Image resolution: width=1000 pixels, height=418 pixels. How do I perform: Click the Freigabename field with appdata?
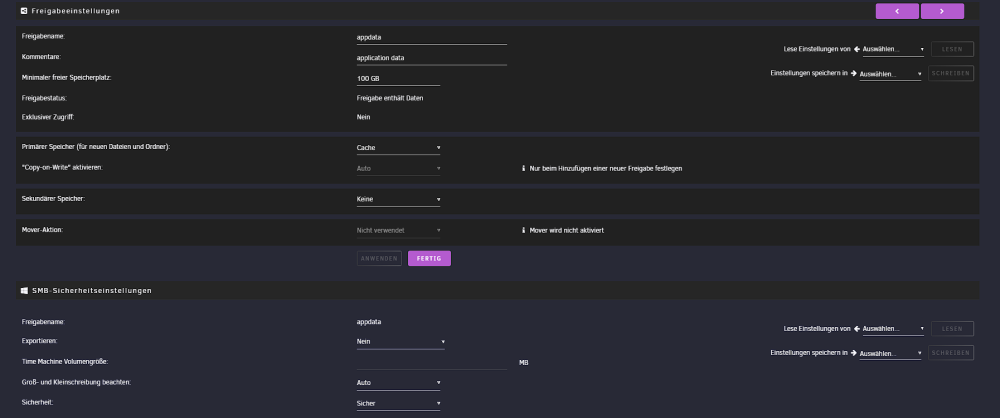tap(432, 38)
